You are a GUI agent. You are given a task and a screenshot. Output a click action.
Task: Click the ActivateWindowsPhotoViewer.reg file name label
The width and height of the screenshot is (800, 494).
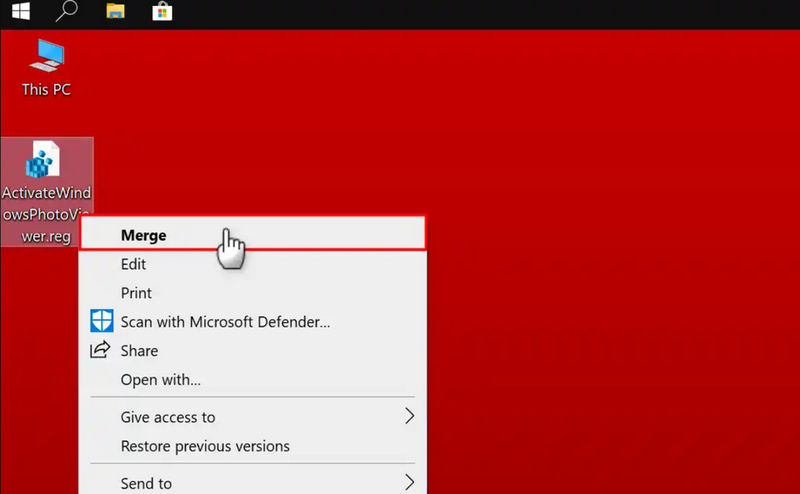tap(46, 214)
